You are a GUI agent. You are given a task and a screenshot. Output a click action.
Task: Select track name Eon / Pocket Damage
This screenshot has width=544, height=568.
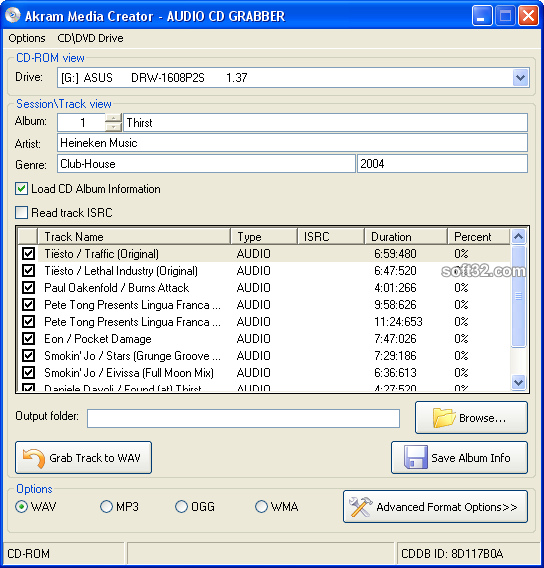tap(98, 339)
